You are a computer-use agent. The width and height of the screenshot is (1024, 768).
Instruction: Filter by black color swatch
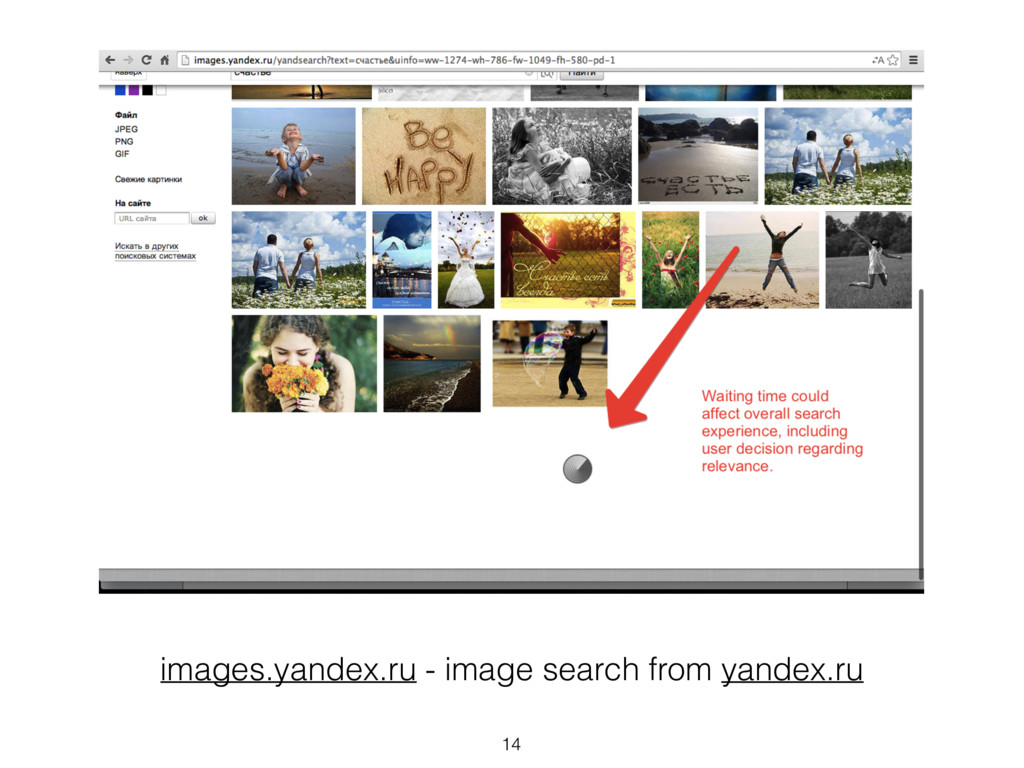(148, 90)
